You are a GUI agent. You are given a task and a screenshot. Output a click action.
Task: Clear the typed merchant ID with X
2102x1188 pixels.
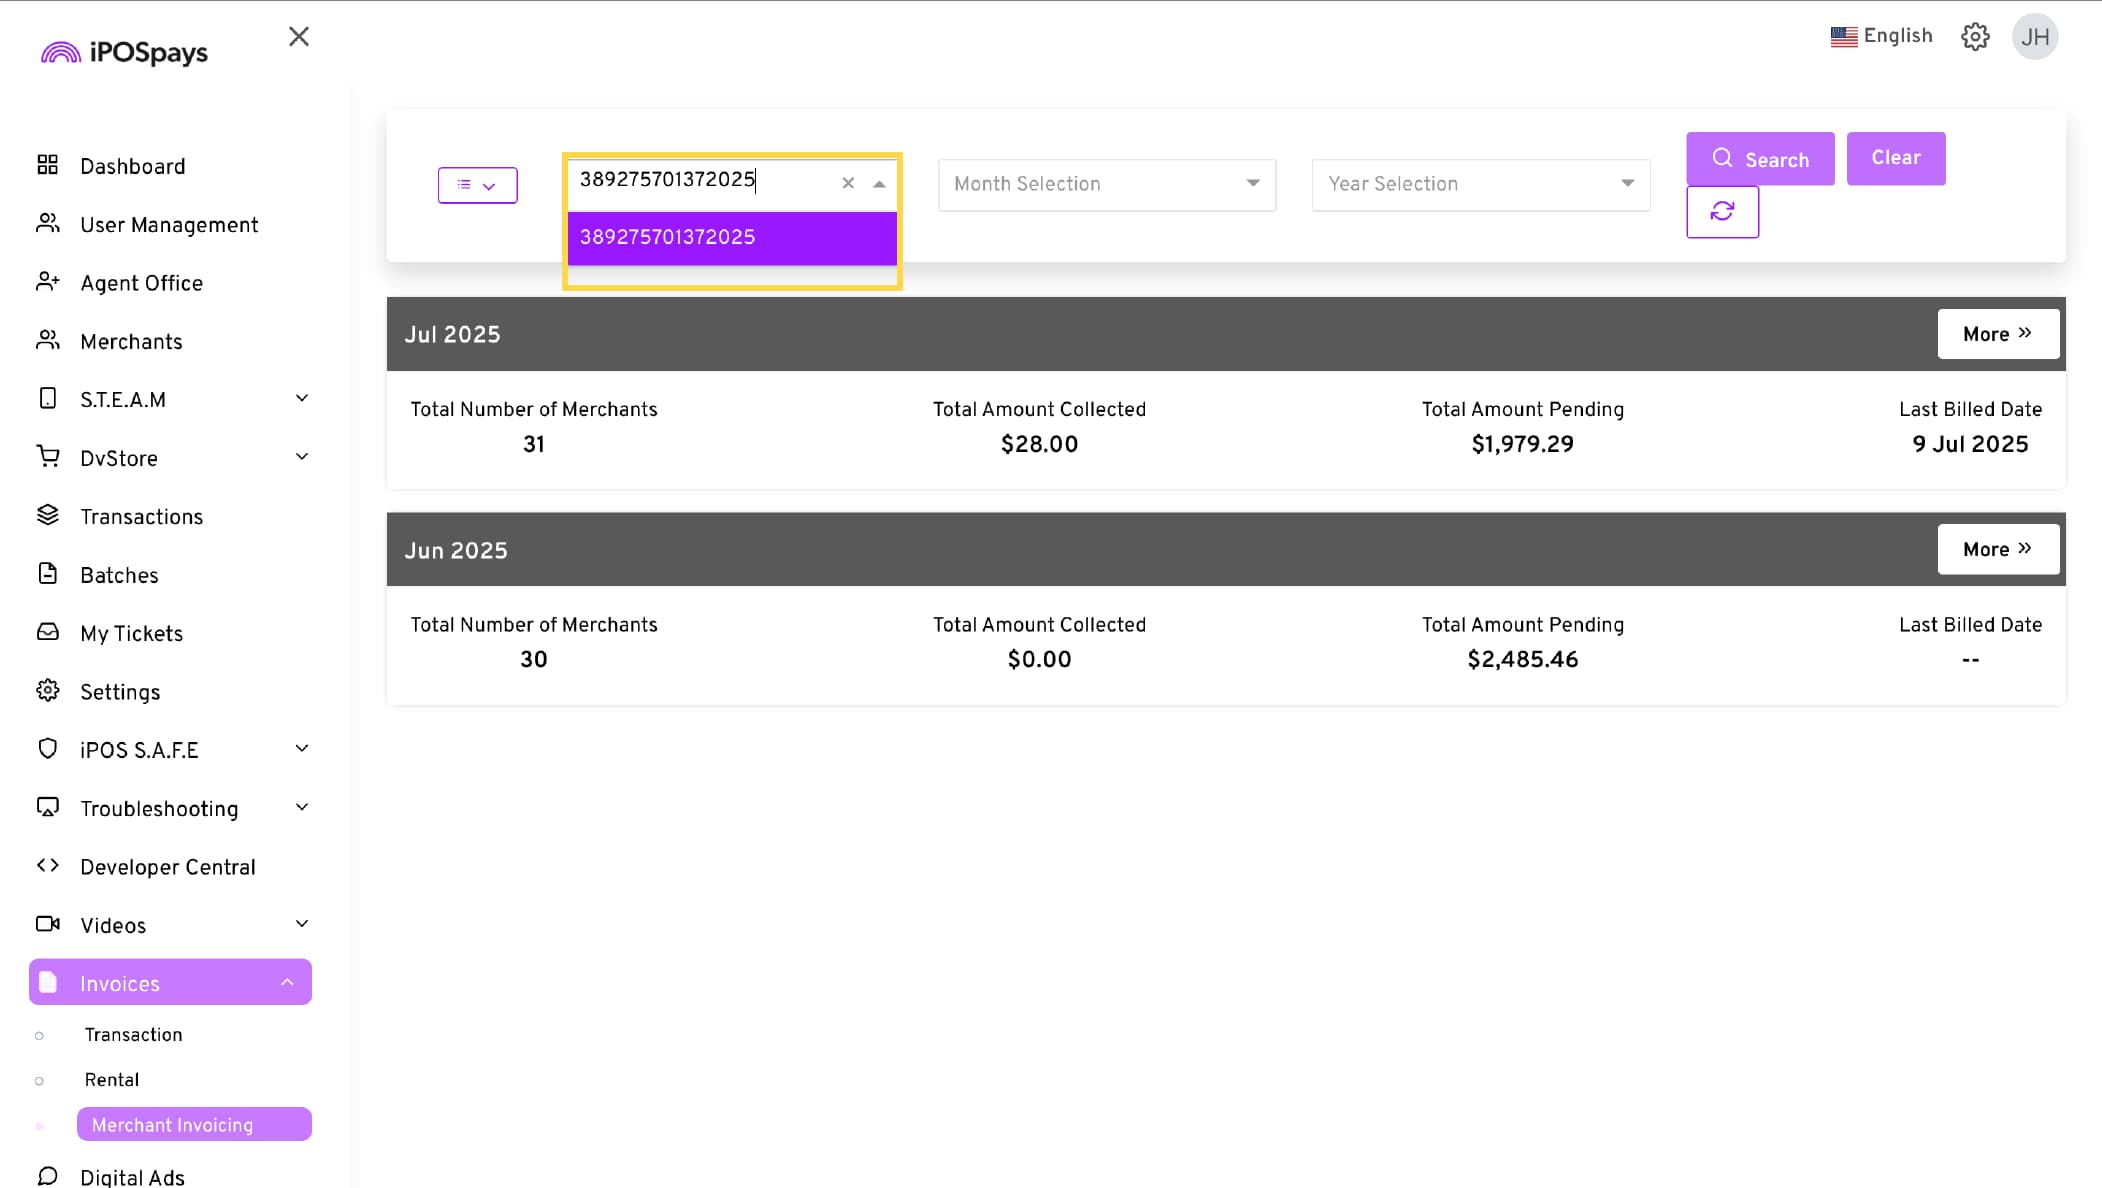tap(848, 183)
